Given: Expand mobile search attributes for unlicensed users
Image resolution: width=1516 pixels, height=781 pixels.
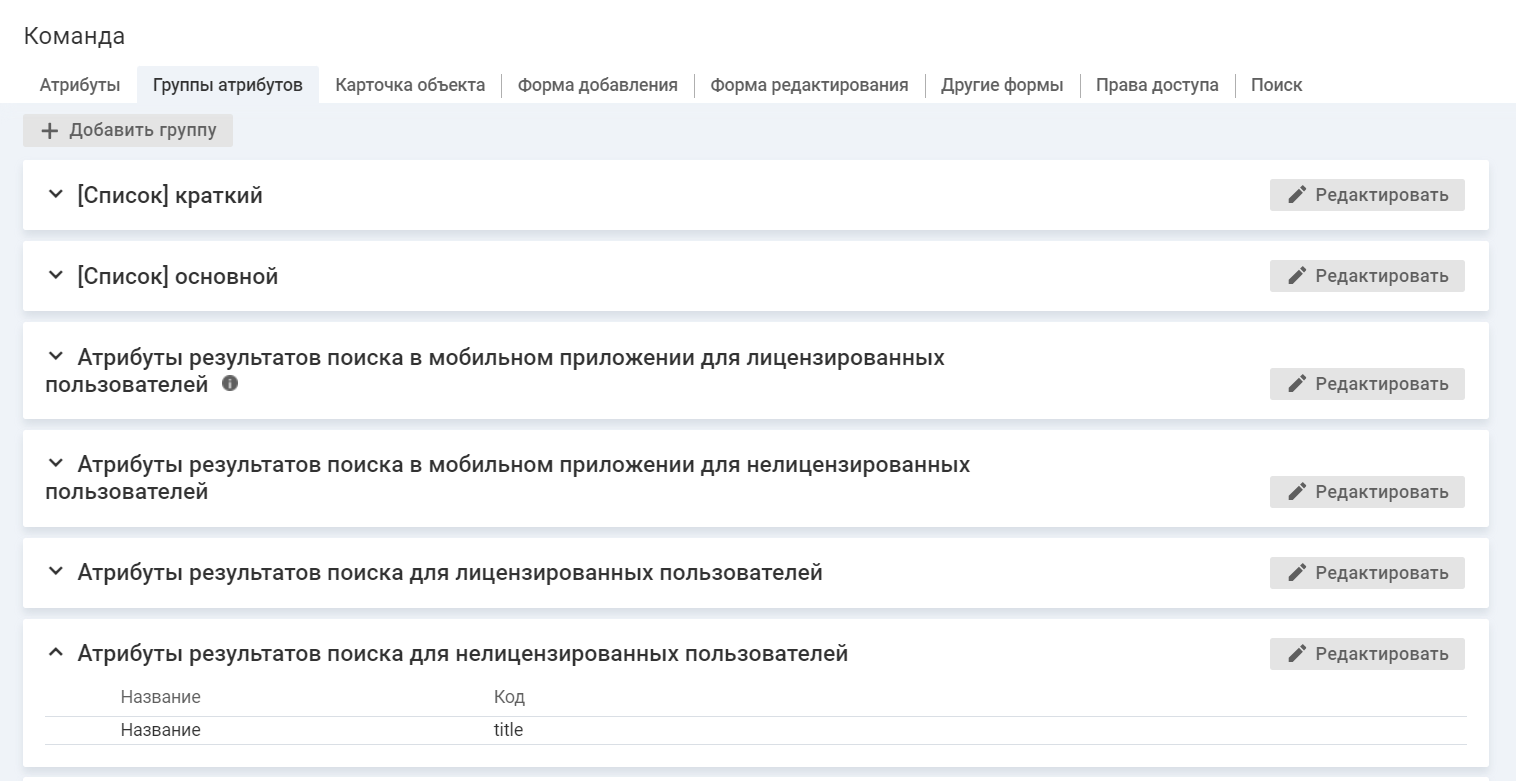Looking at the screenshot, I should point(56,464).
